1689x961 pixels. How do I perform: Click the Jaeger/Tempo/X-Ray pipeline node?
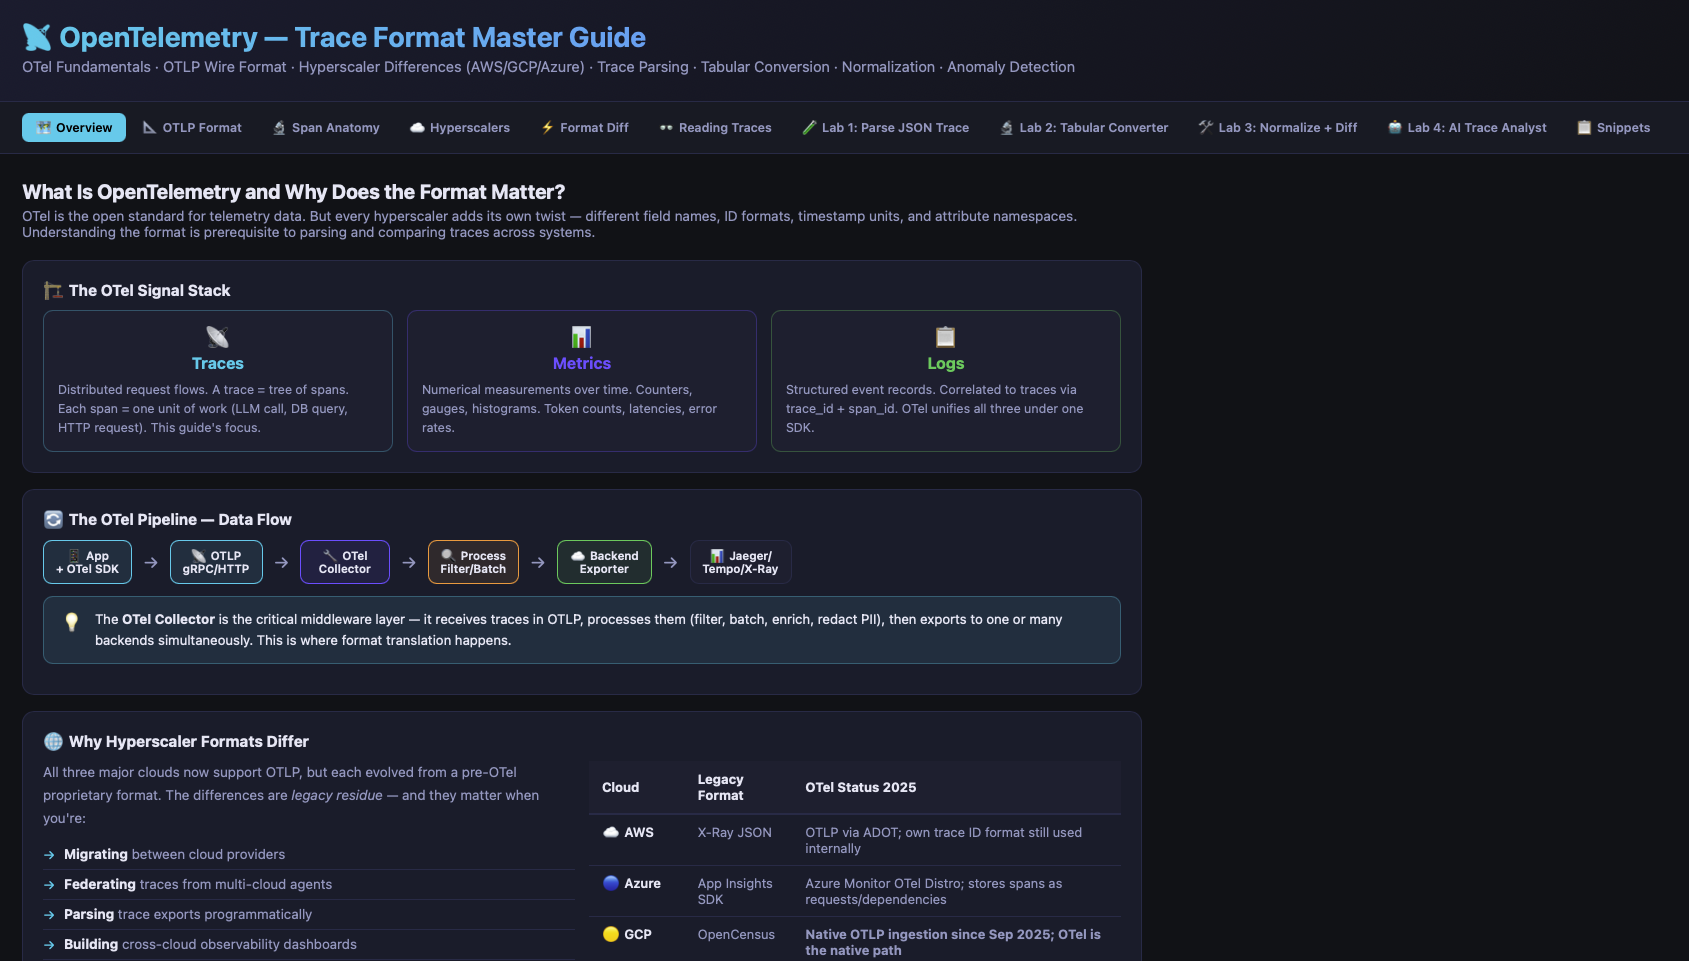tap(740, 562)
